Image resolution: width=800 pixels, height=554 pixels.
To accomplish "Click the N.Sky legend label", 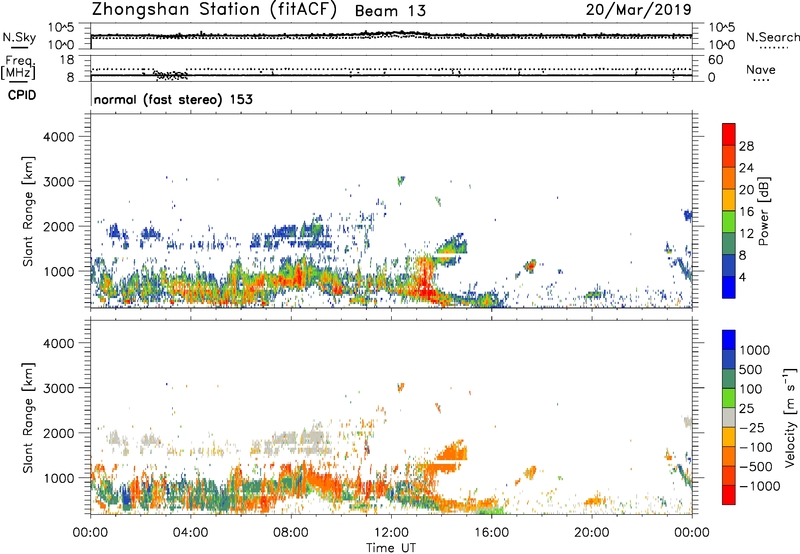I will click(19, 37).
